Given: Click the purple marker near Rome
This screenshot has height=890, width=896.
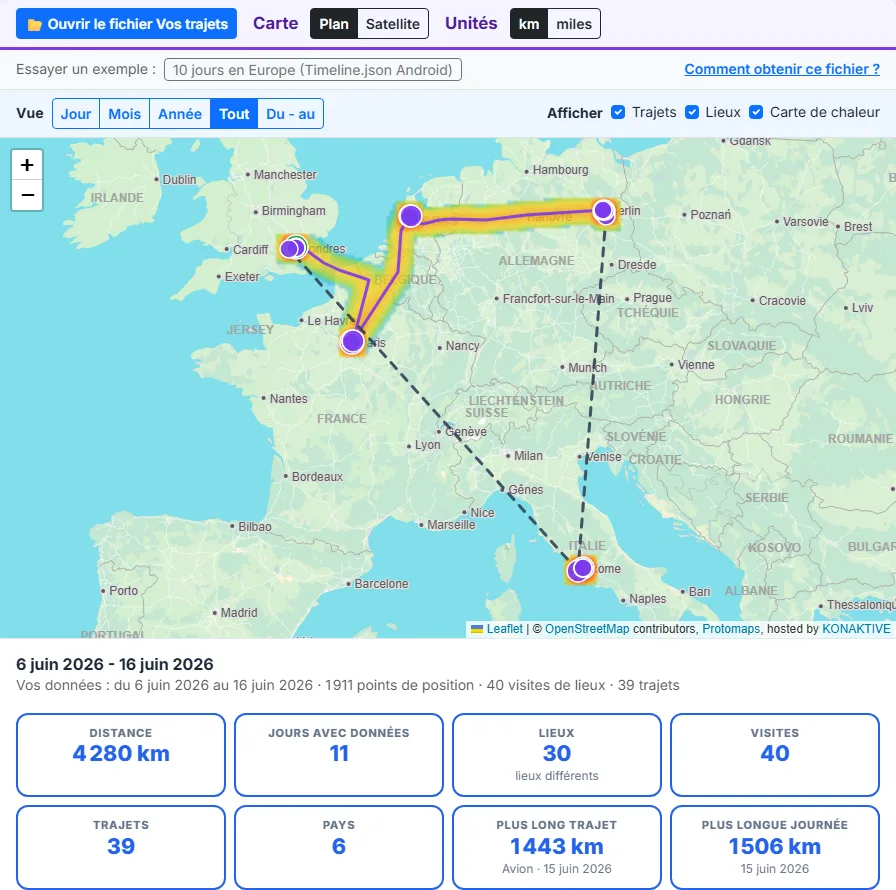Looking at the screenshot, I should click(582, 569).
